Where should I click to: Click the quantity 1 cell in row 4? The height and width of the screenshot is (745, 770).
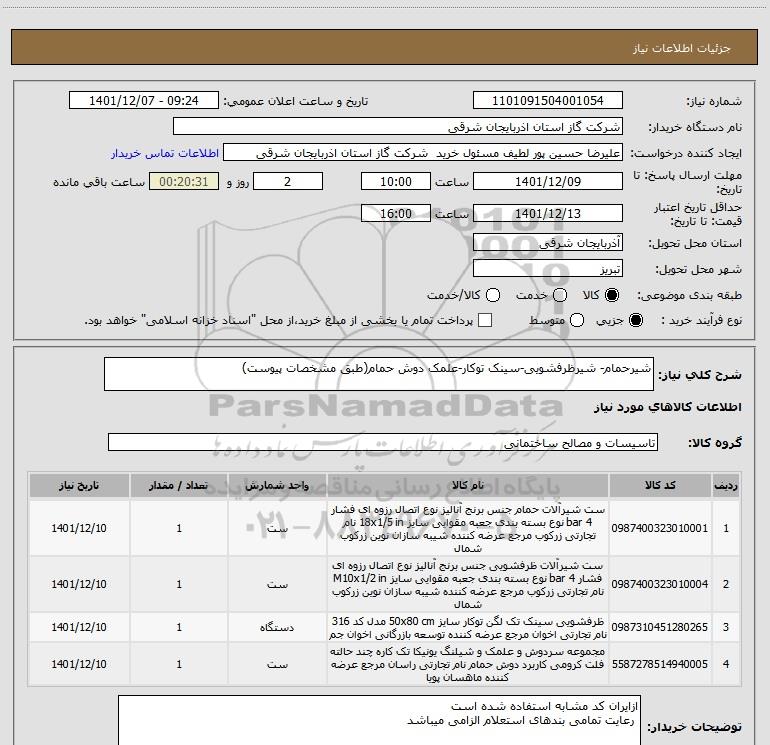[179, 664]
